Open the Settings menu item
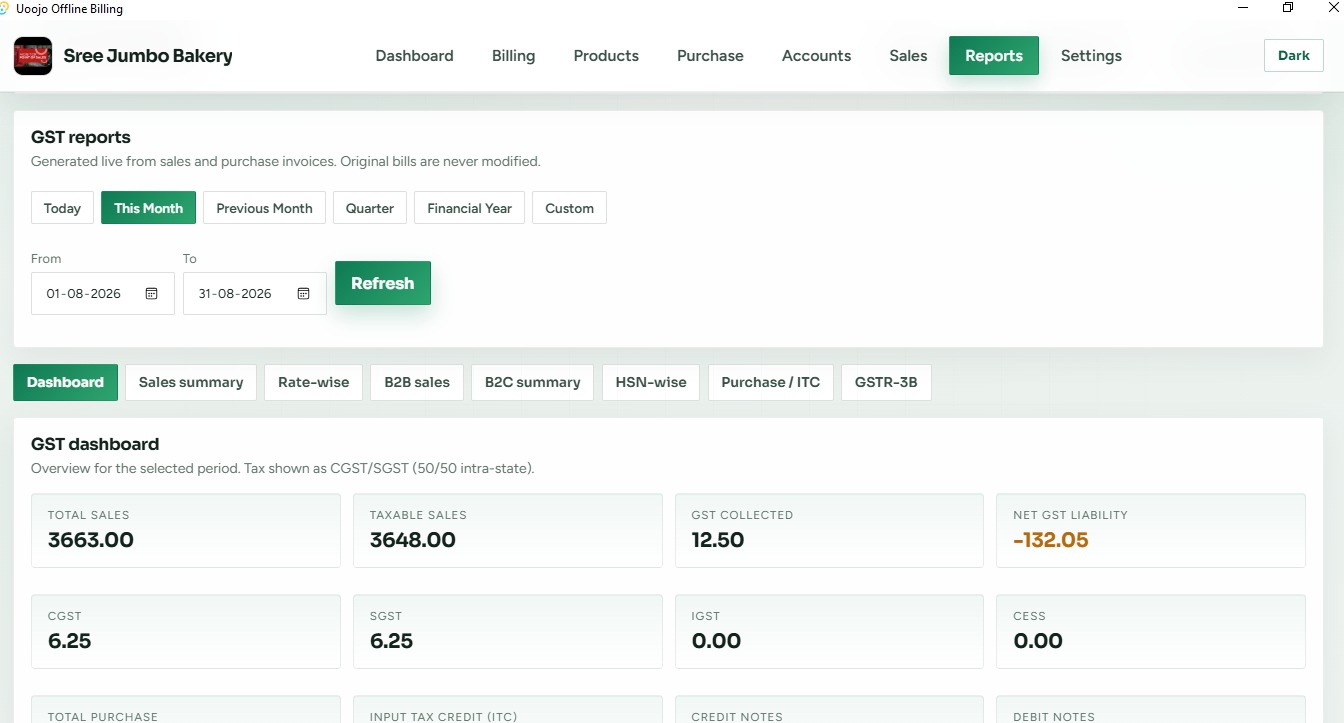The height and width of the screenshot is (723, 1344). tap(1091, 56)
